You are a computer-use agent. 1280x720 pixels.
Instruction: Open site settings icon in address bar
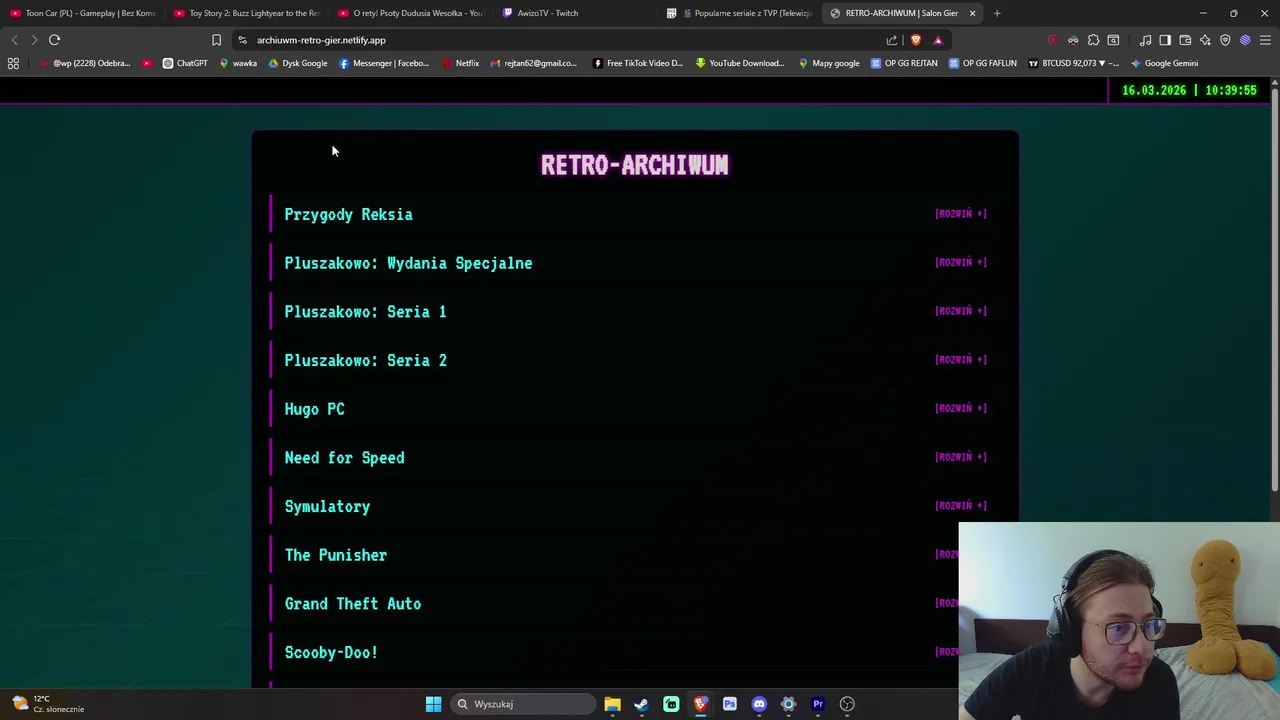click(242, 40)
